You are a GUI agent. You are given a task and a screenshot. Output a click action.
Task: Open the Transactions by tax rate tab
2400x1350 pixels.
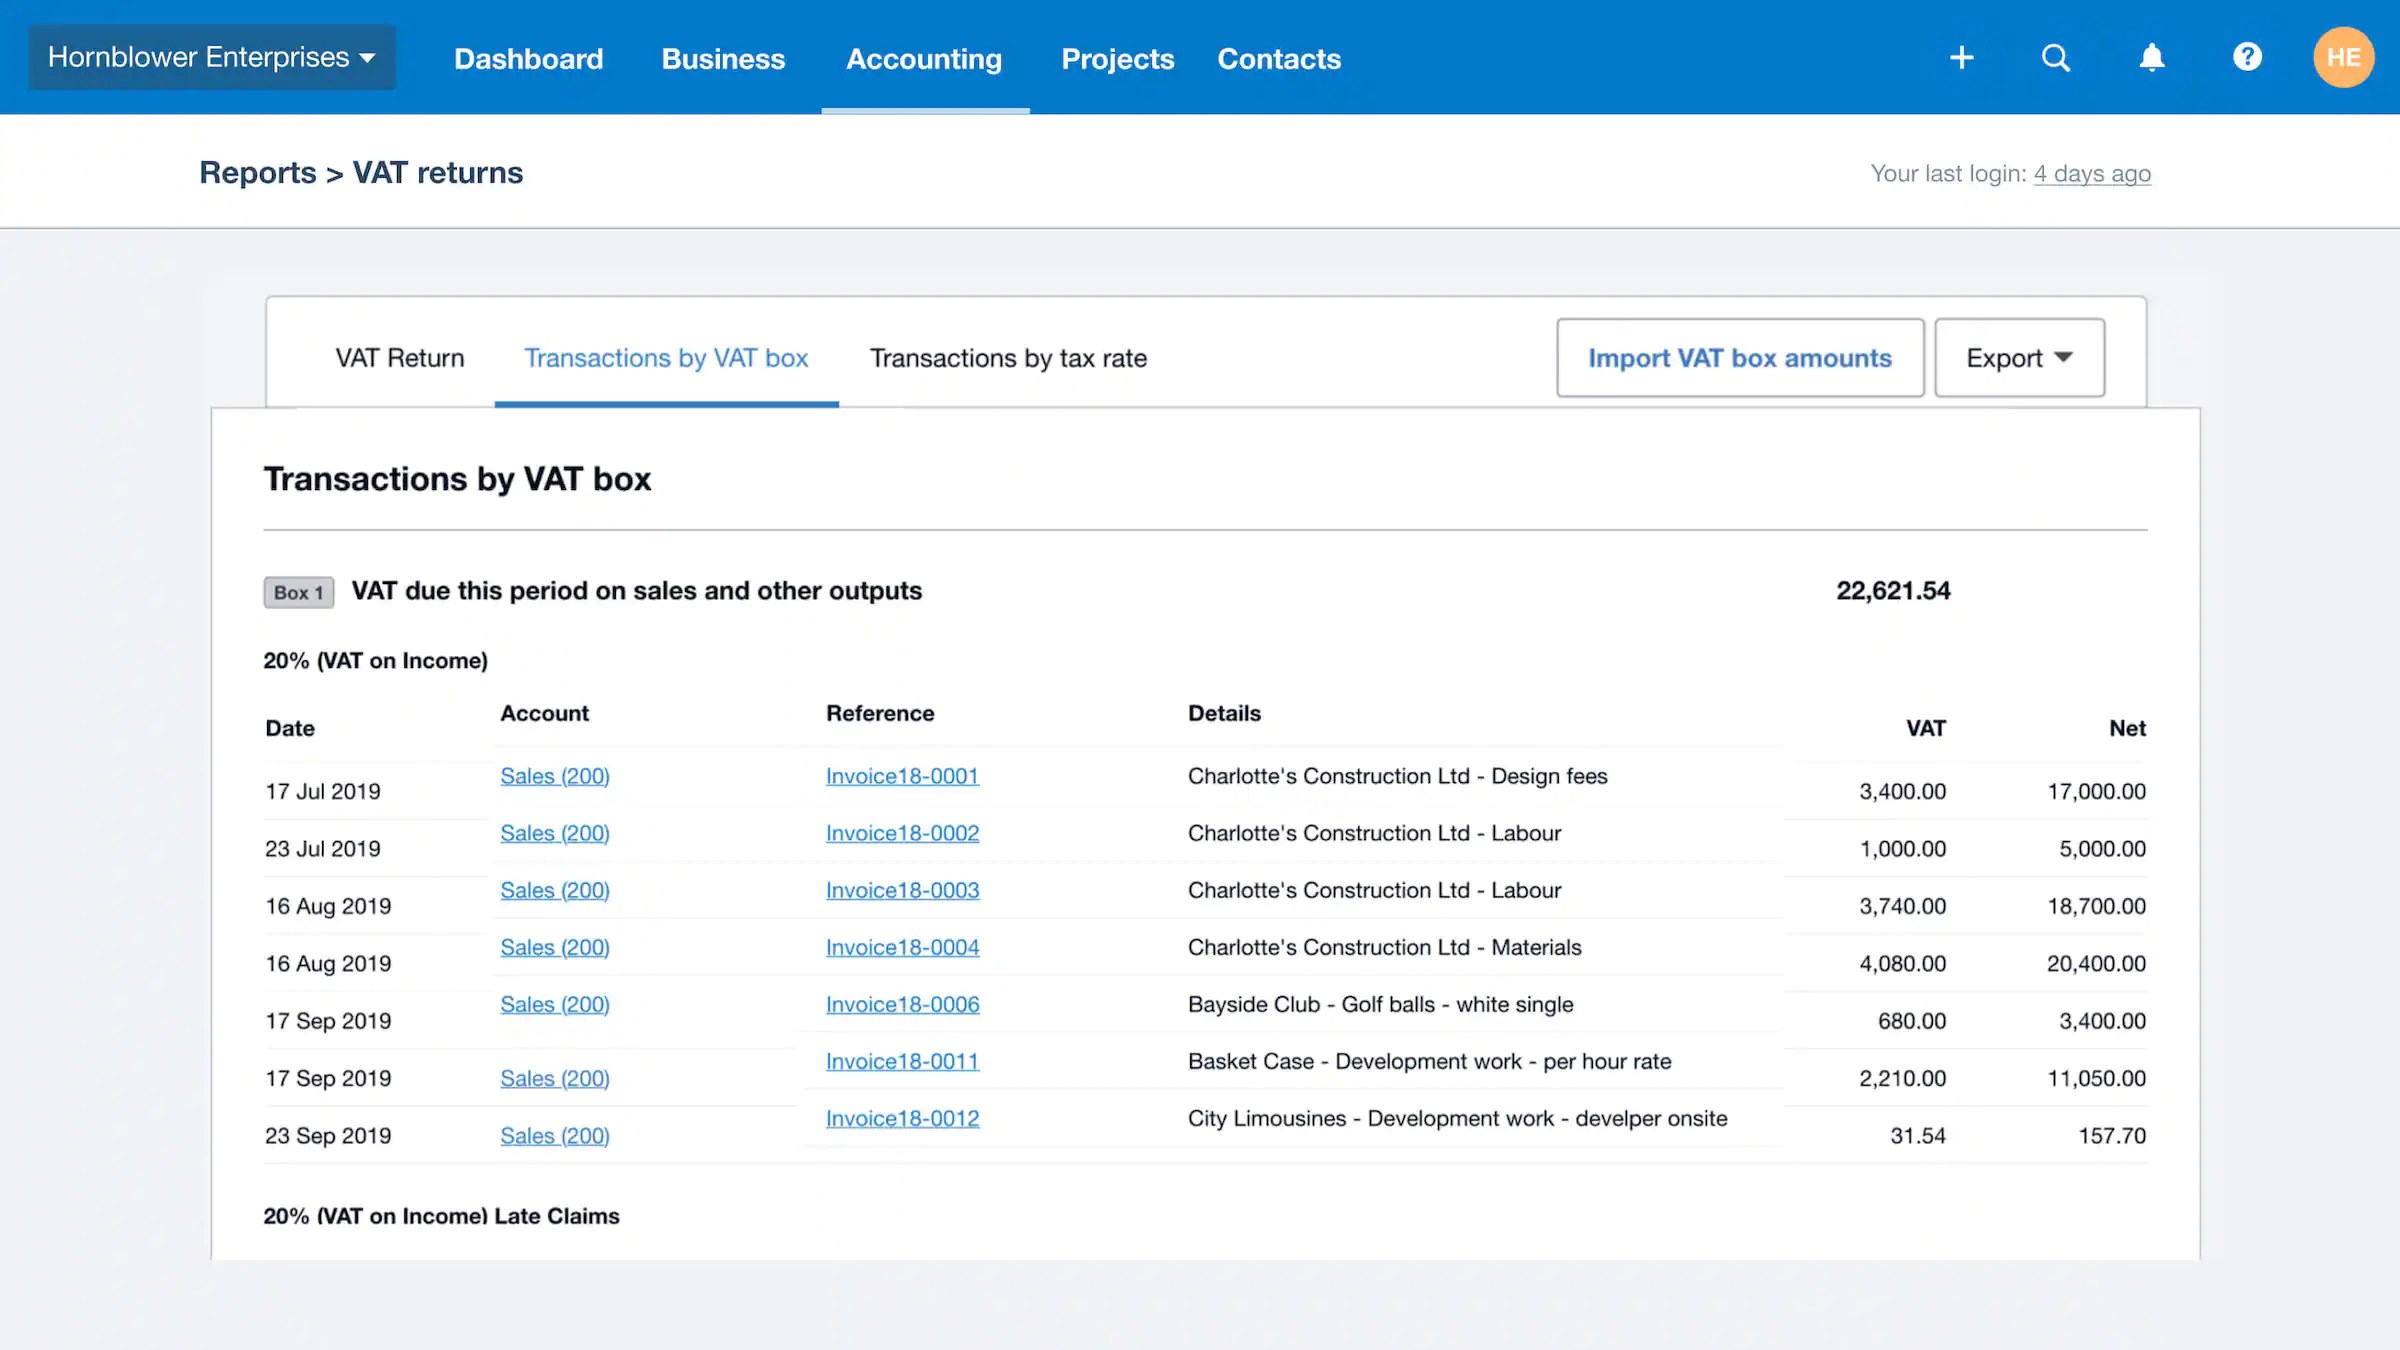tap(1009, 357)
